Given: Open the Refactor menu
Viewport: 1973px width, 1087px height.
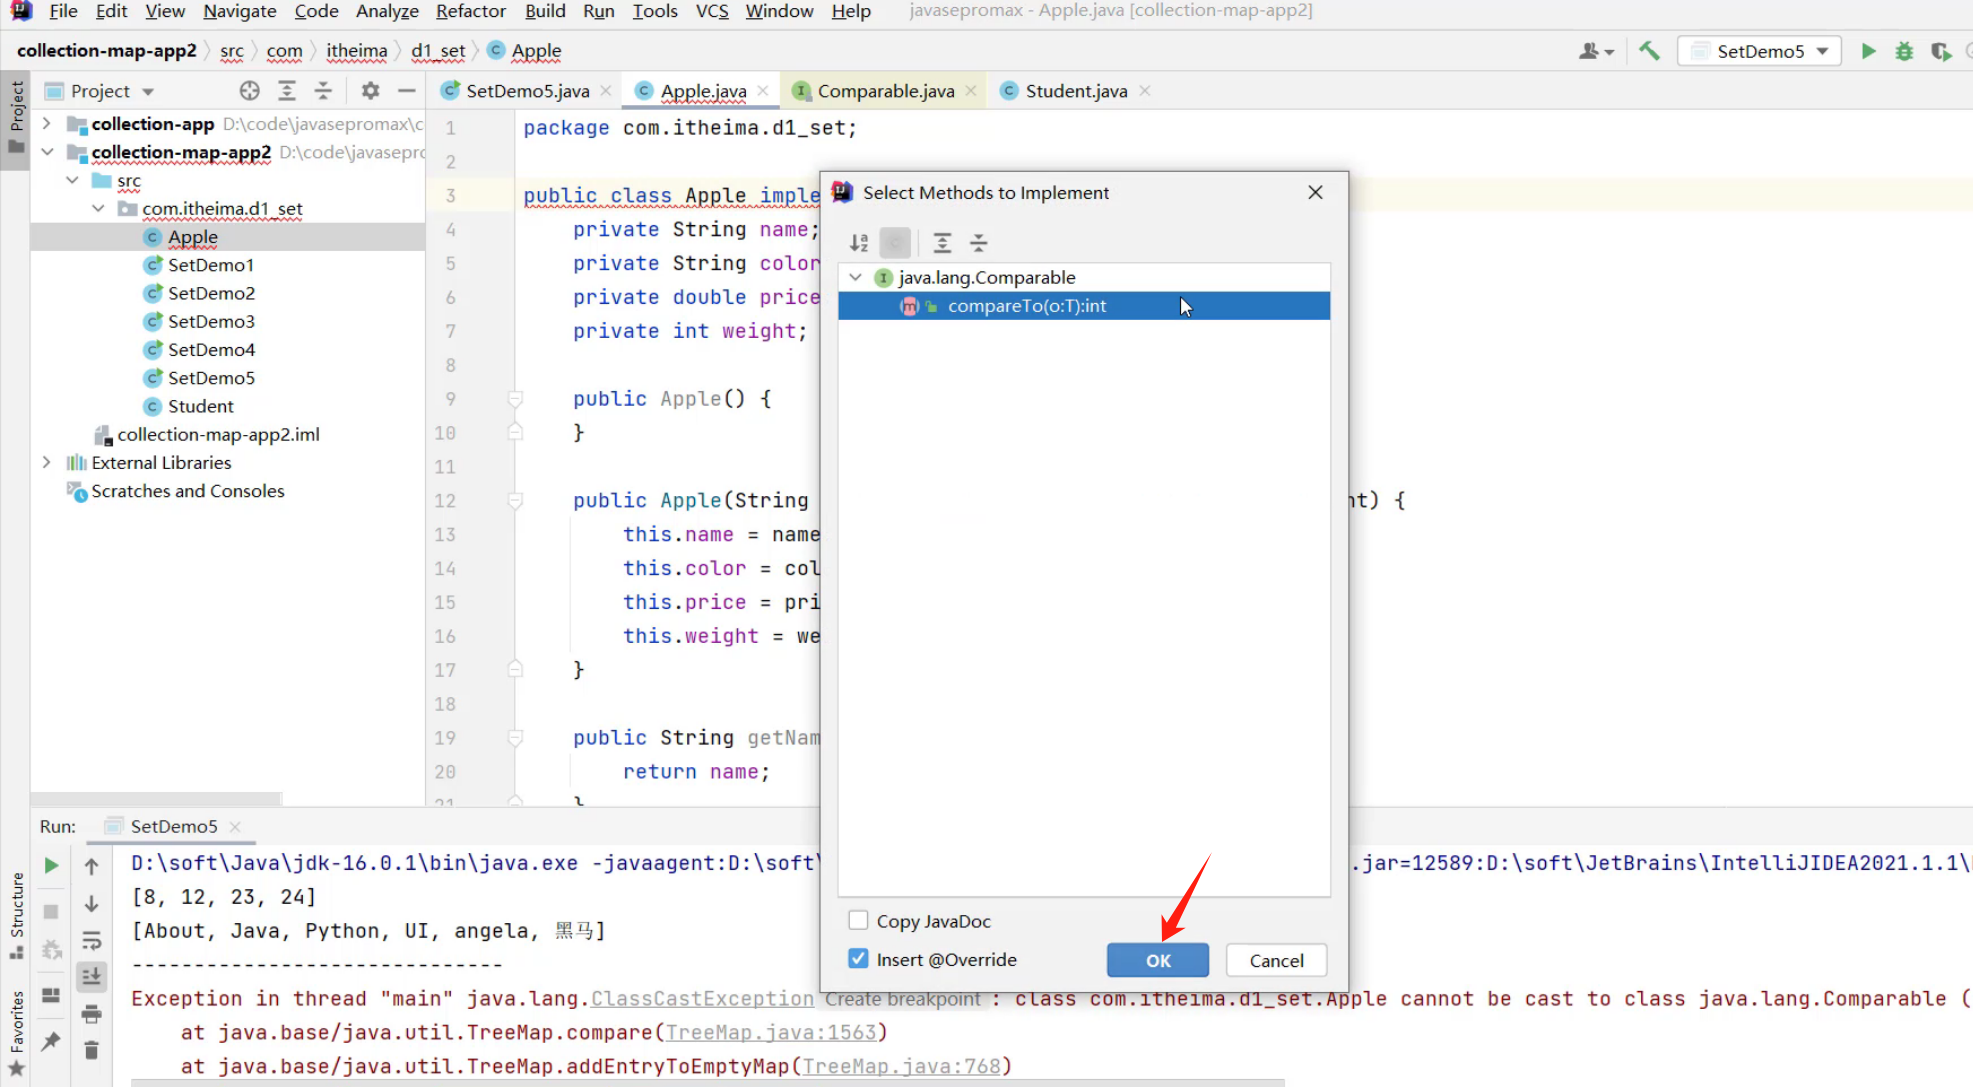Looking at the screenshot, I should click(470, 11).
